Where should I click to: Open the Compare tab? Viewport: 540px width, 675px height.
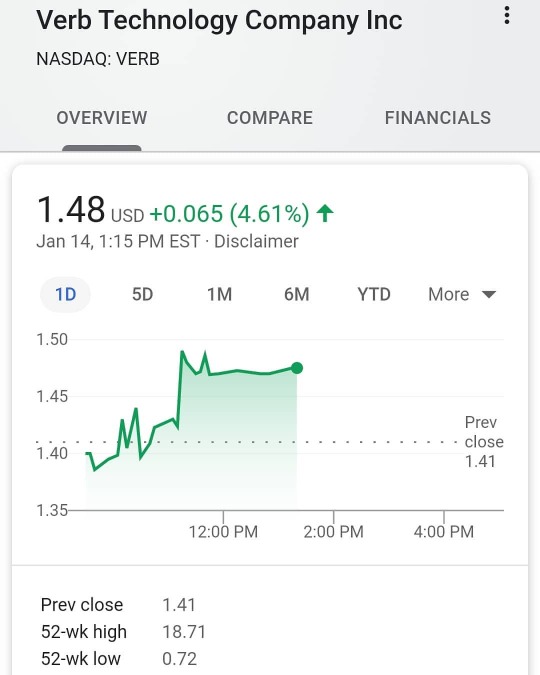(x=270, y=118)
